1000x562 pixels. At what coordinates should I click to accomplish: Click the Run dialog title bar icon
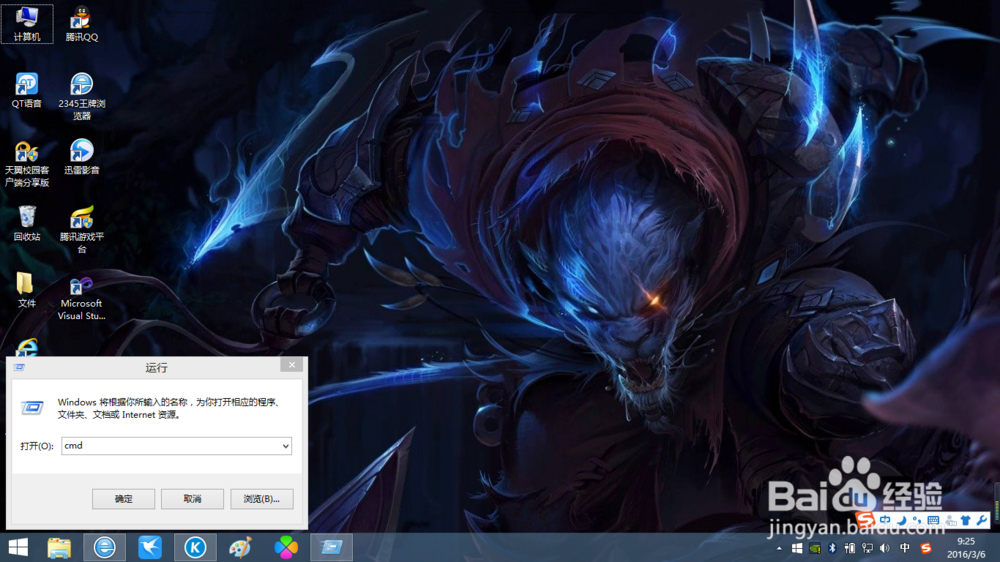coord(19,367)
